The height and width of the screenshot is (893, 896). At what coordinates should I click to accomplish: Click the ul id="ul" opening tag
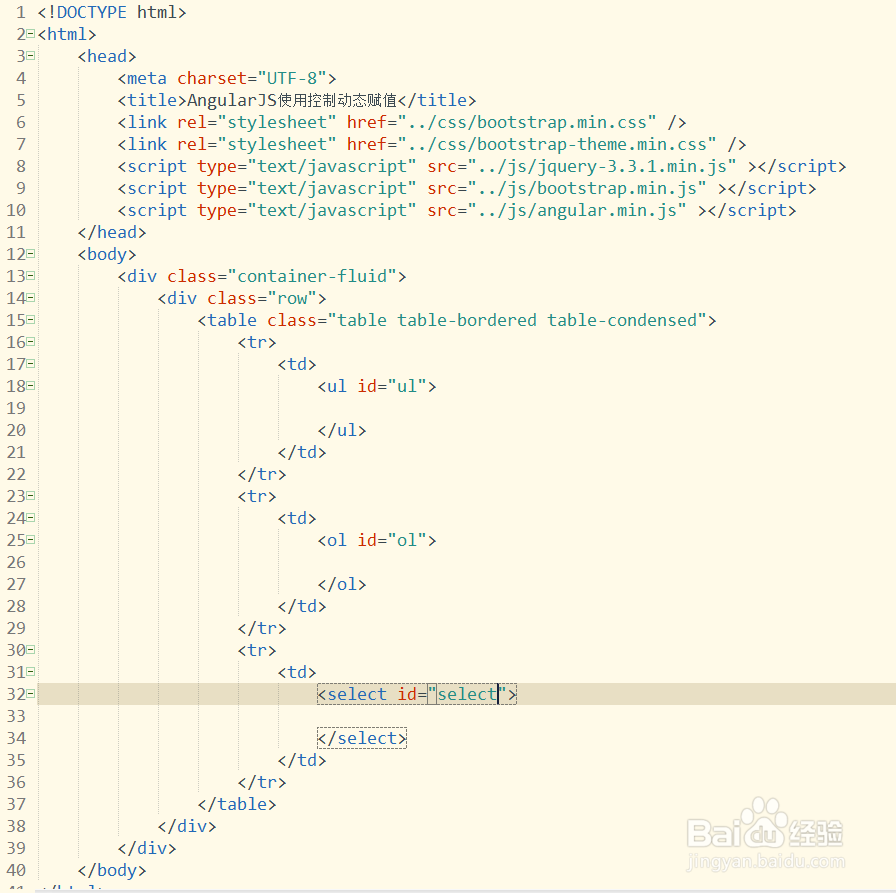(x=377, y=386)
